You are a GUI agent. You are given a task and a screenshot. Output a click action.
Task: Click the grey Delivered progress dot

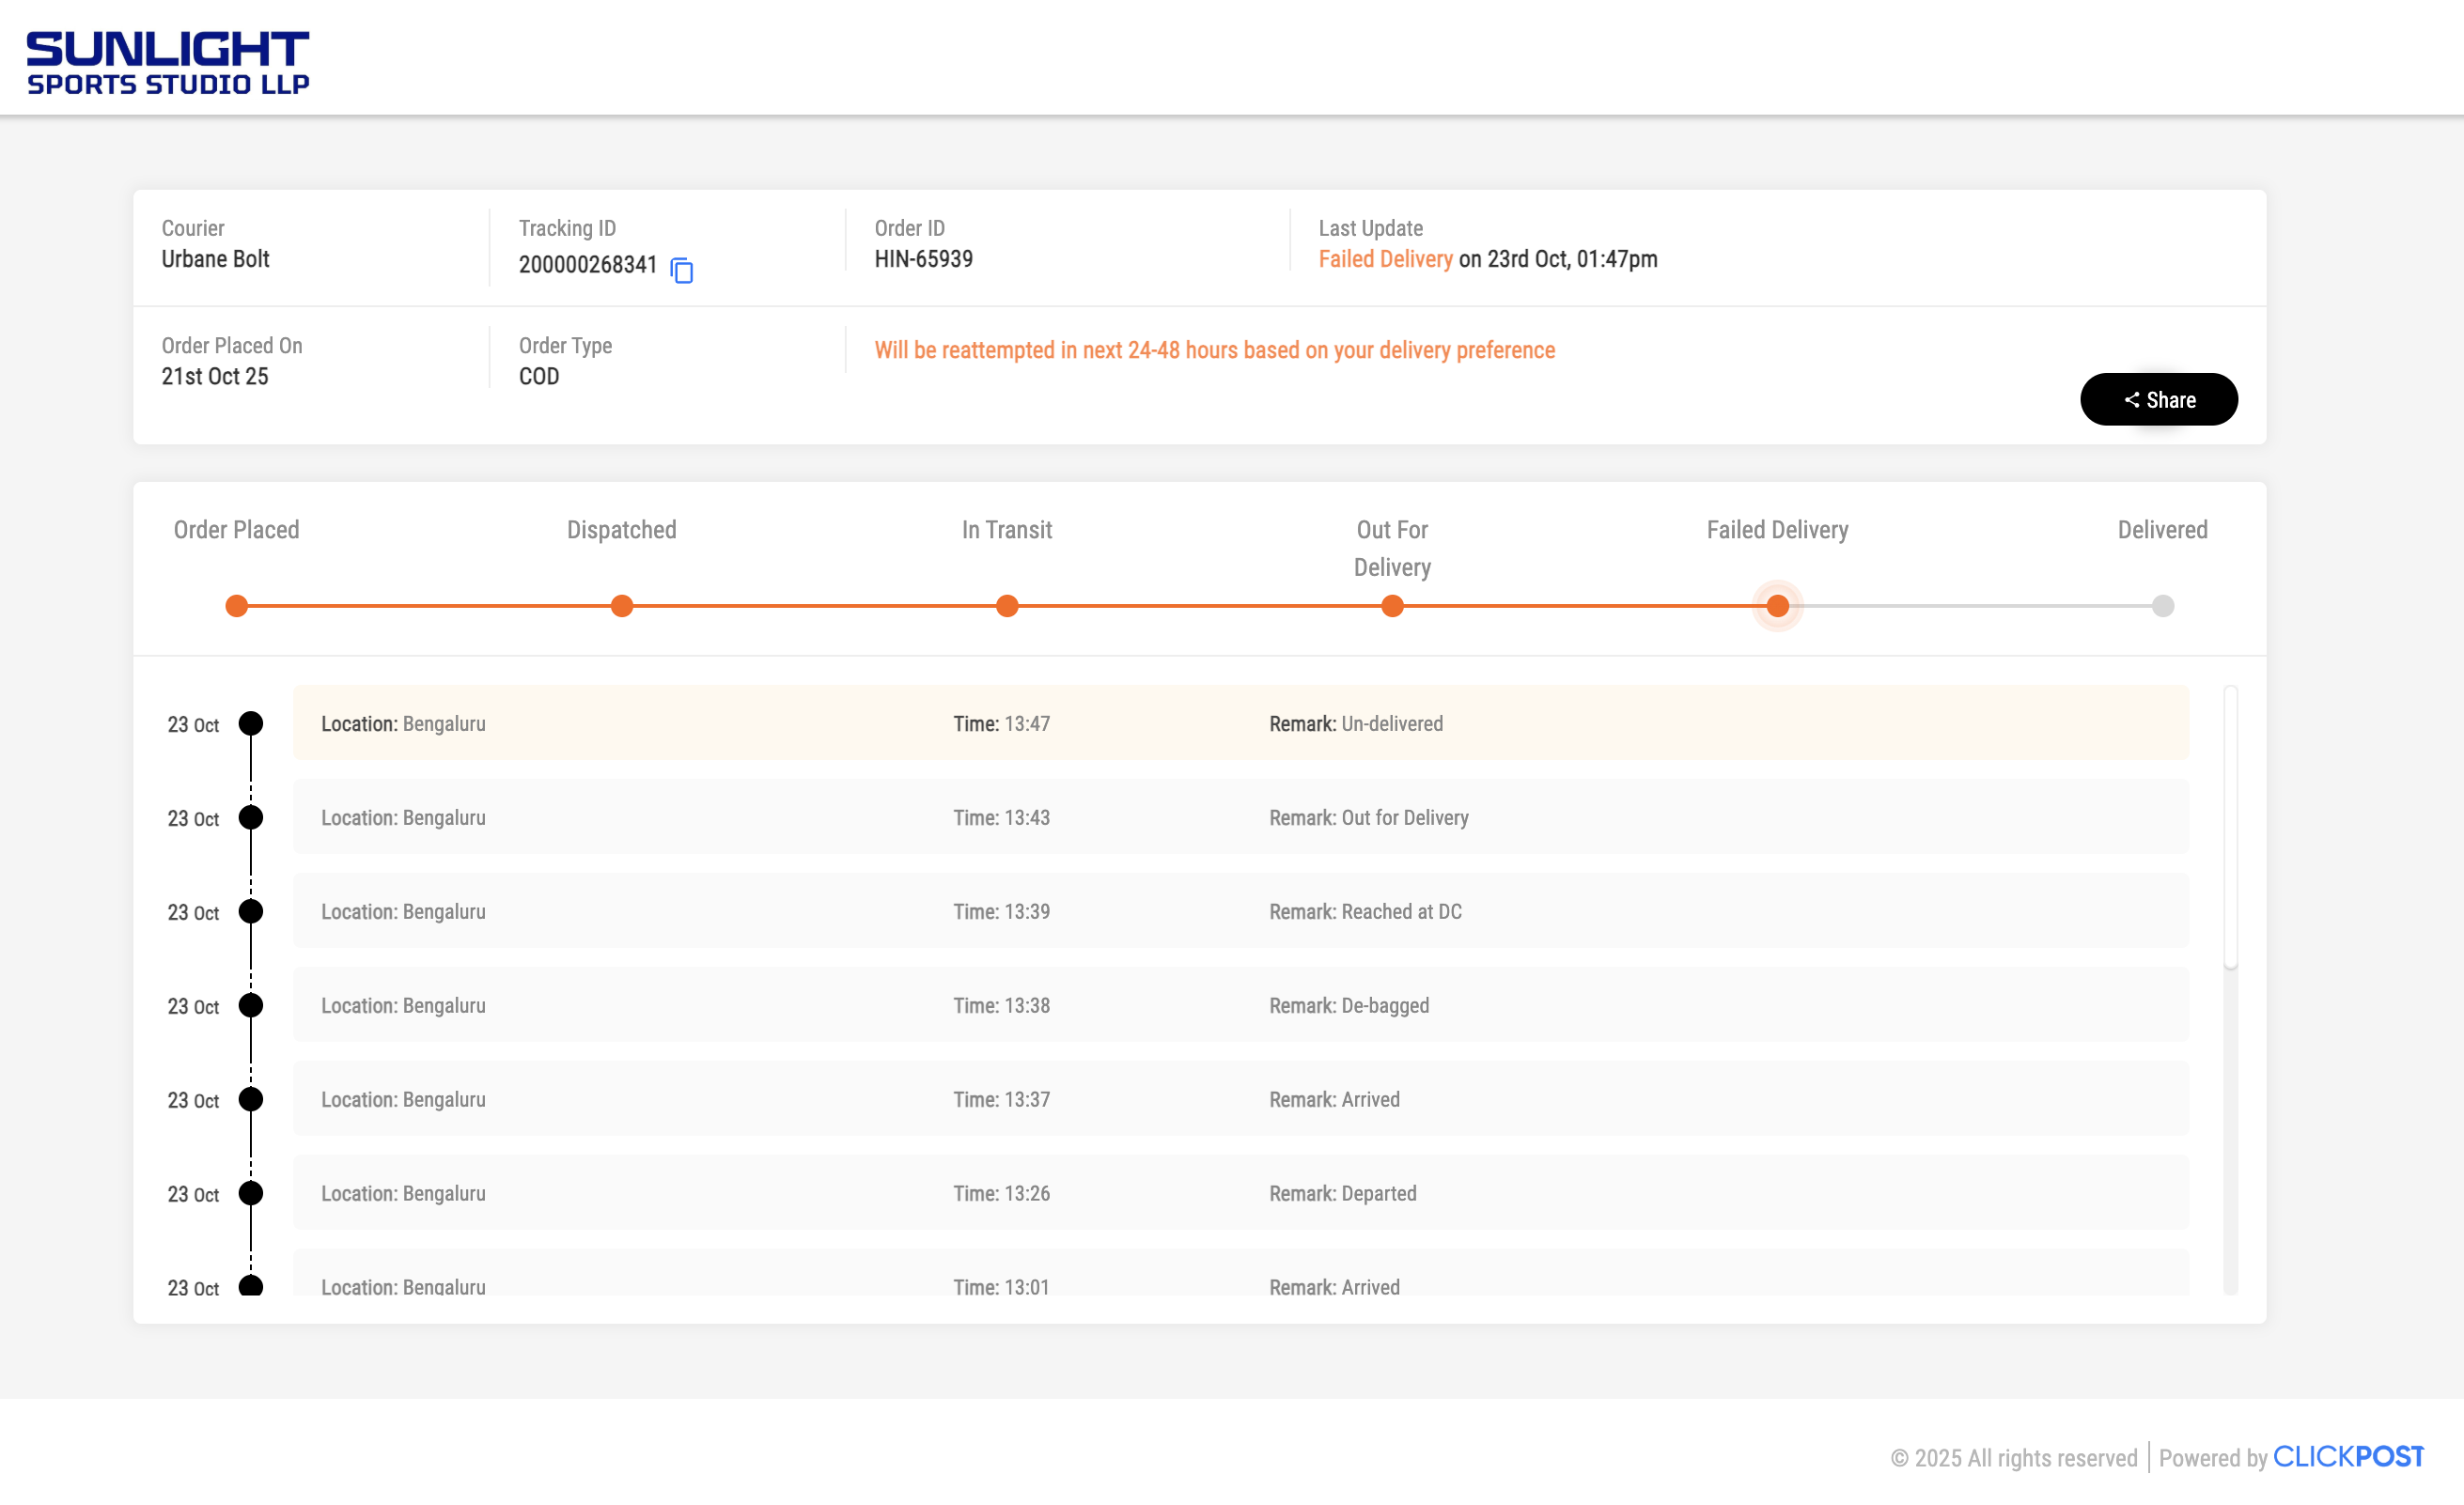[2162, 606]
